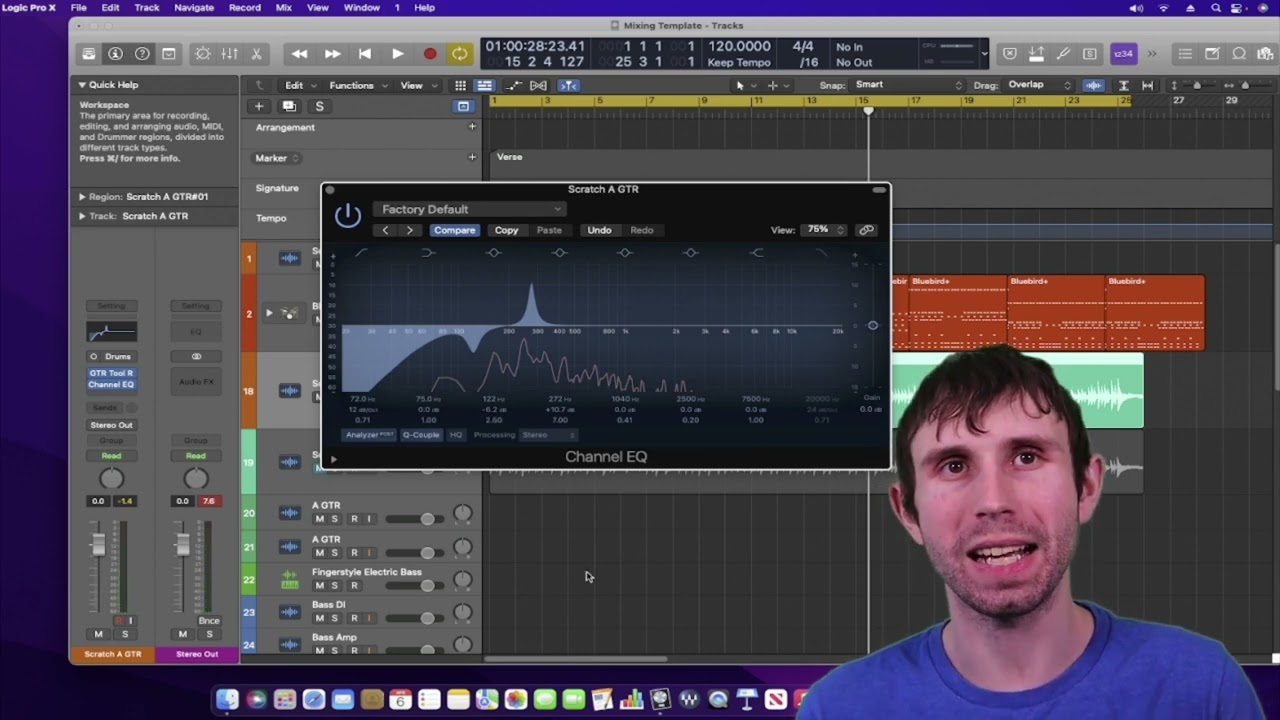Screen dimensions: 1280x720
Task: Toggle the Show Automation icon
Action: (514, 86)
